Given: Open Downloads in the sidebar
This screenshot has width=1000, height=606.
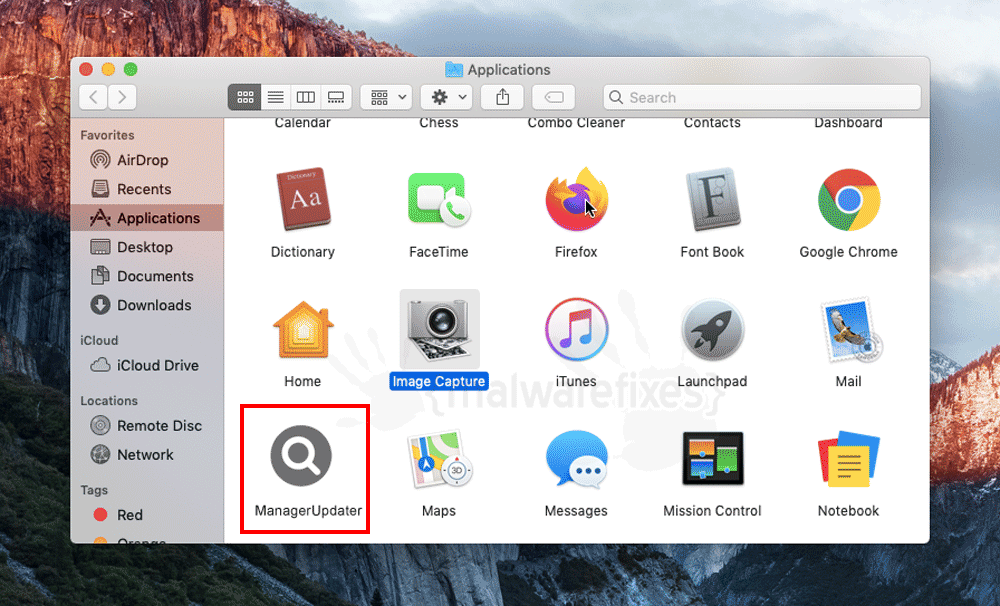Looking at the screenshot, I should [147, 305].
